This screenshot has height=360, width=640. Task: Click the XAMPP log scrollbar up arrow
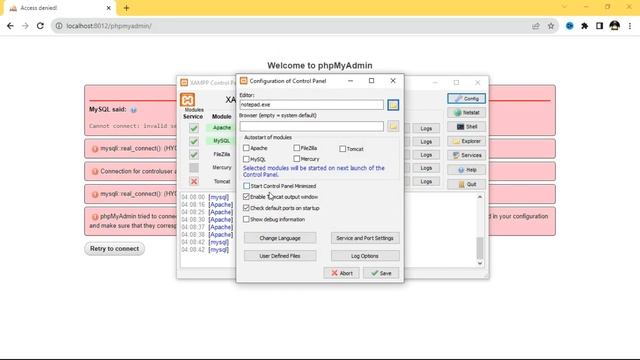click(x=480, y=197)
